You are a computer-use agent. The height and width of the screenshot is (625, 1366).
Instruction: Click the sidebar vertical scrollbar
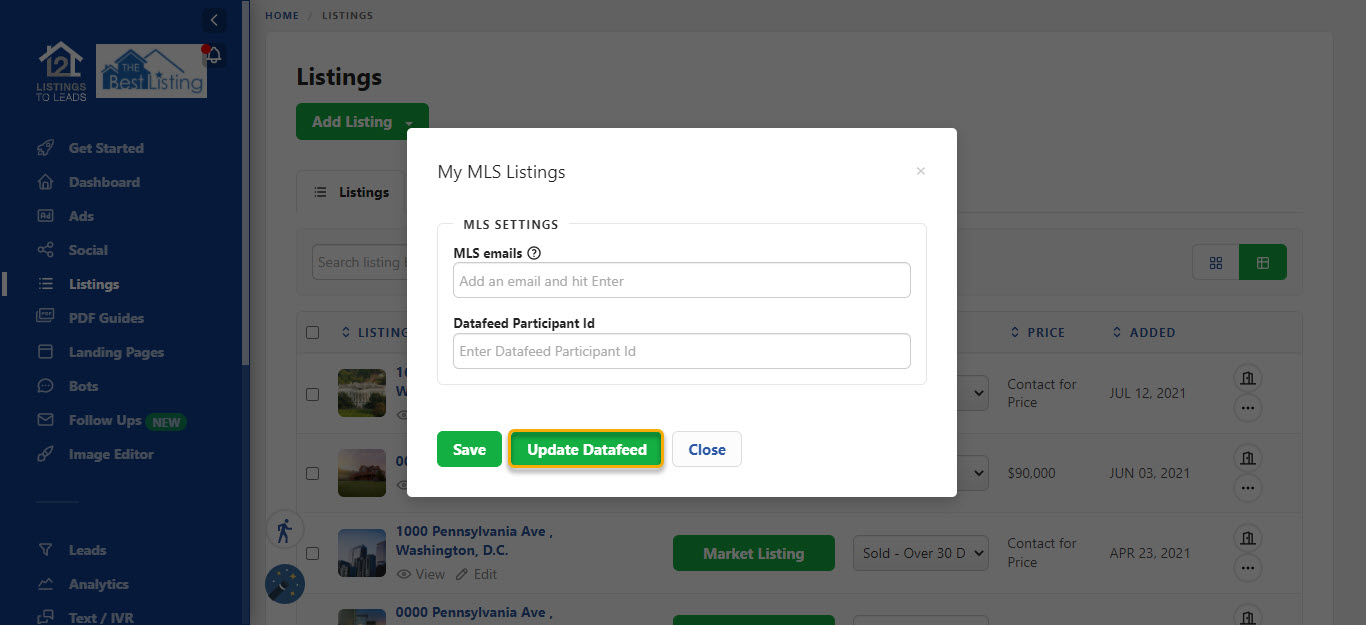tap(246, 183)
